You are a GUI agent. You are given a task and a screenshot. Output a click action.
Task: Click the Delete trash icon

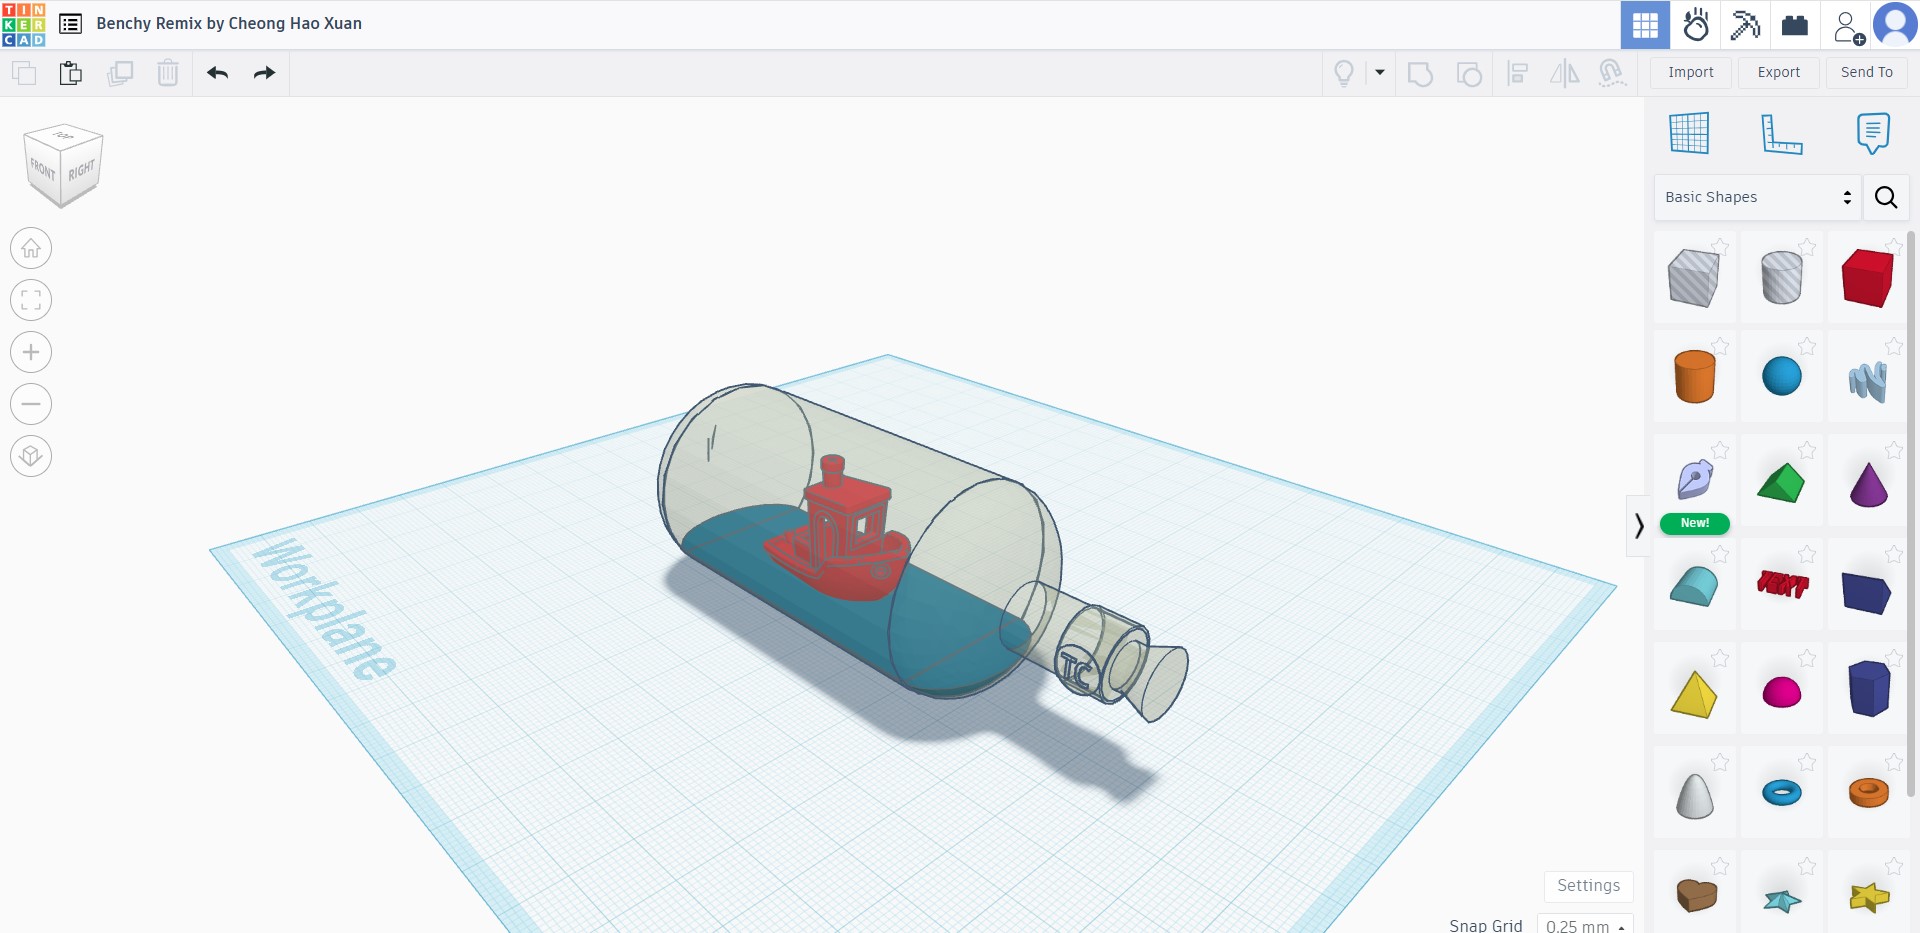click(x=168, y=73)
